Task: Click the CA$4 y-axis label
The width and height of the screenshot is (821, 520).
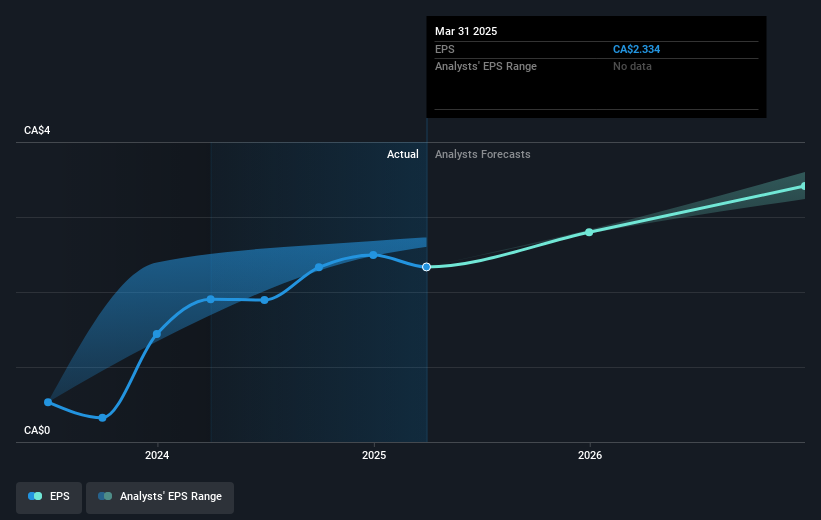Action: 37,130
